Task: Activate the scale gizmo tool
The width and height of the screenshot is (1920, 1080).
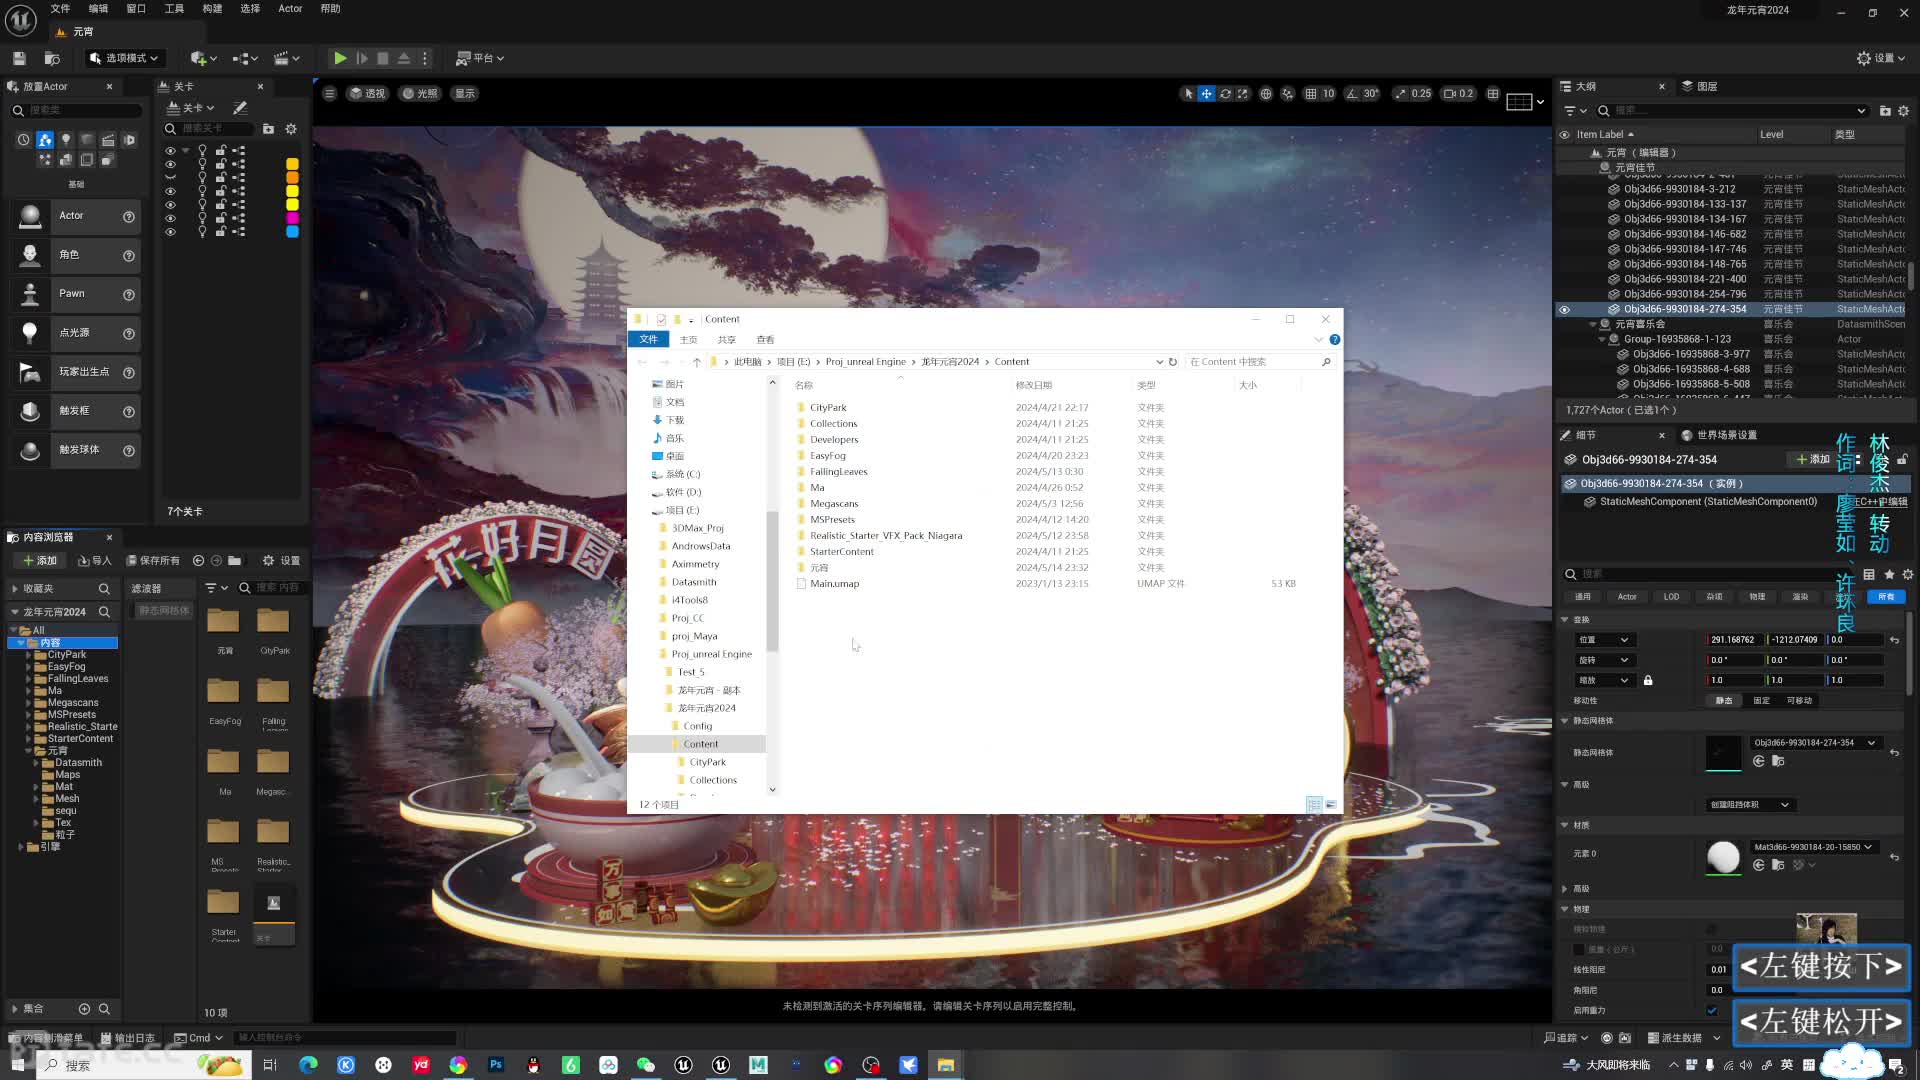Action: pyautogui.click(x=1243, y=94)
